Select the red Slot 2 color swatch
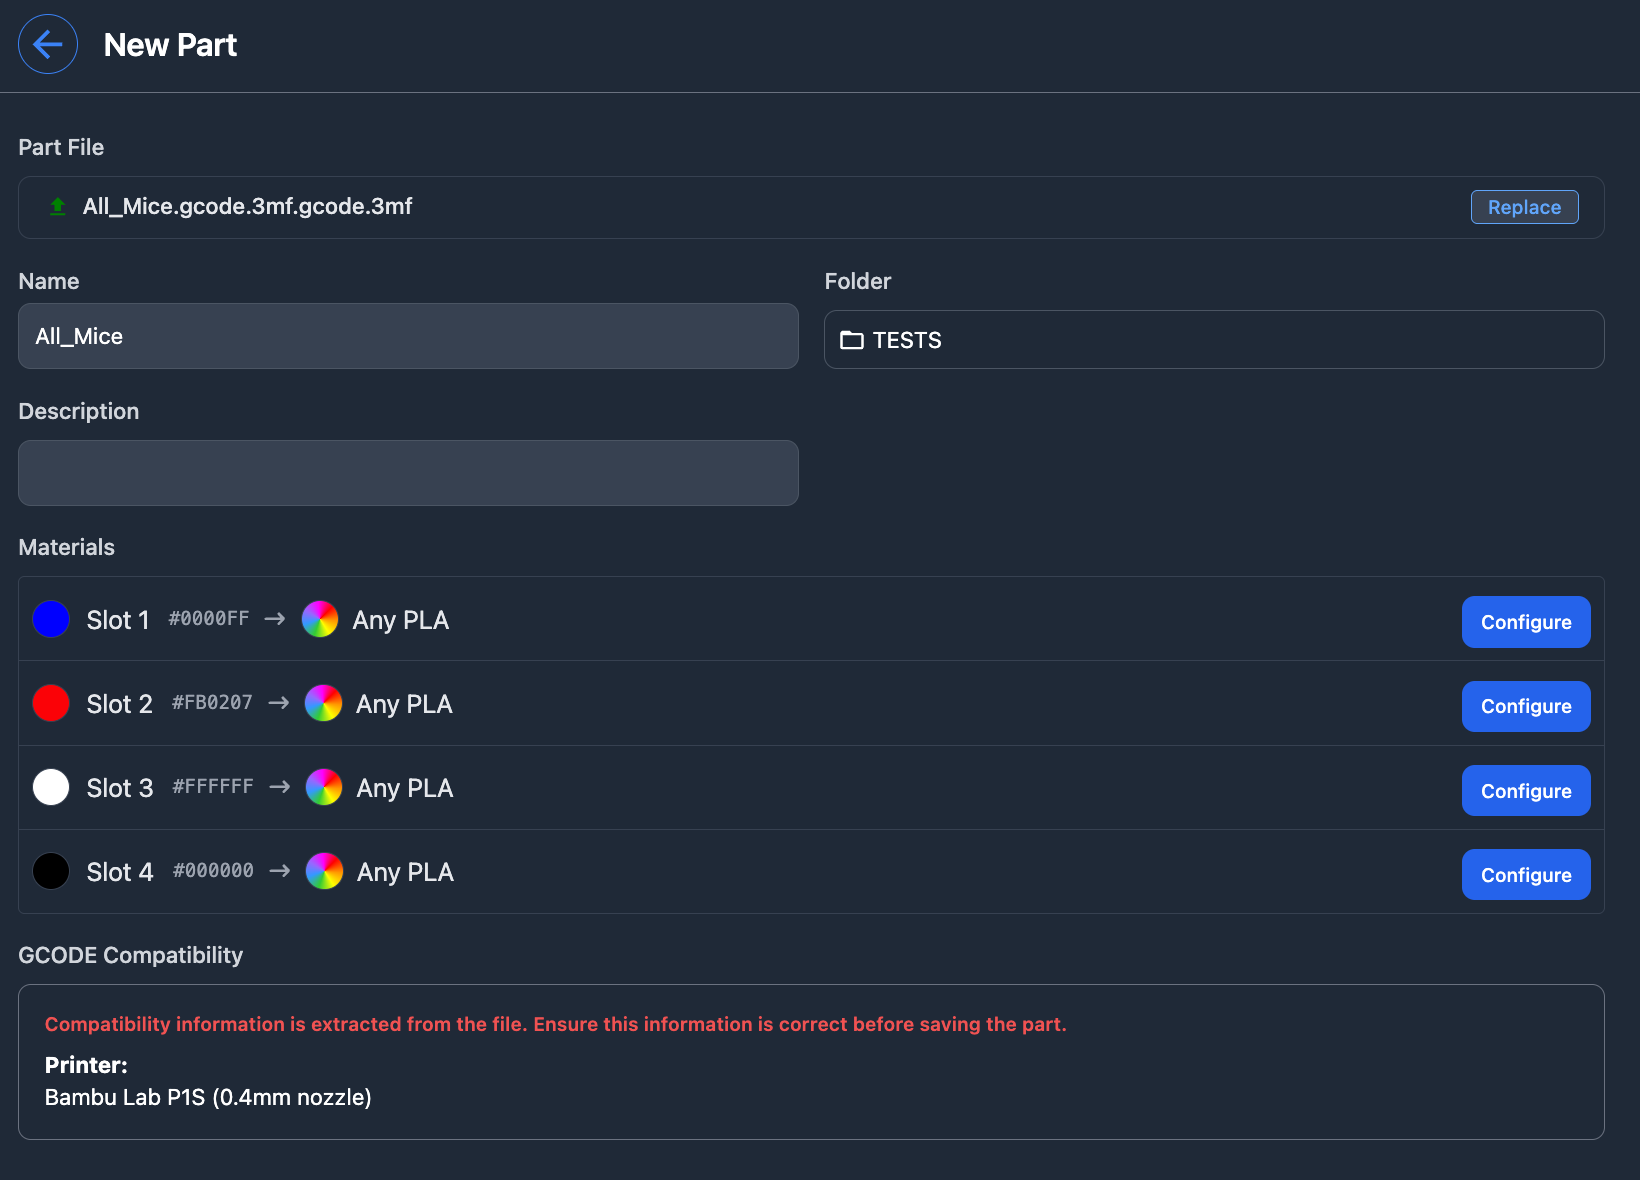 [x=51, y=703]
